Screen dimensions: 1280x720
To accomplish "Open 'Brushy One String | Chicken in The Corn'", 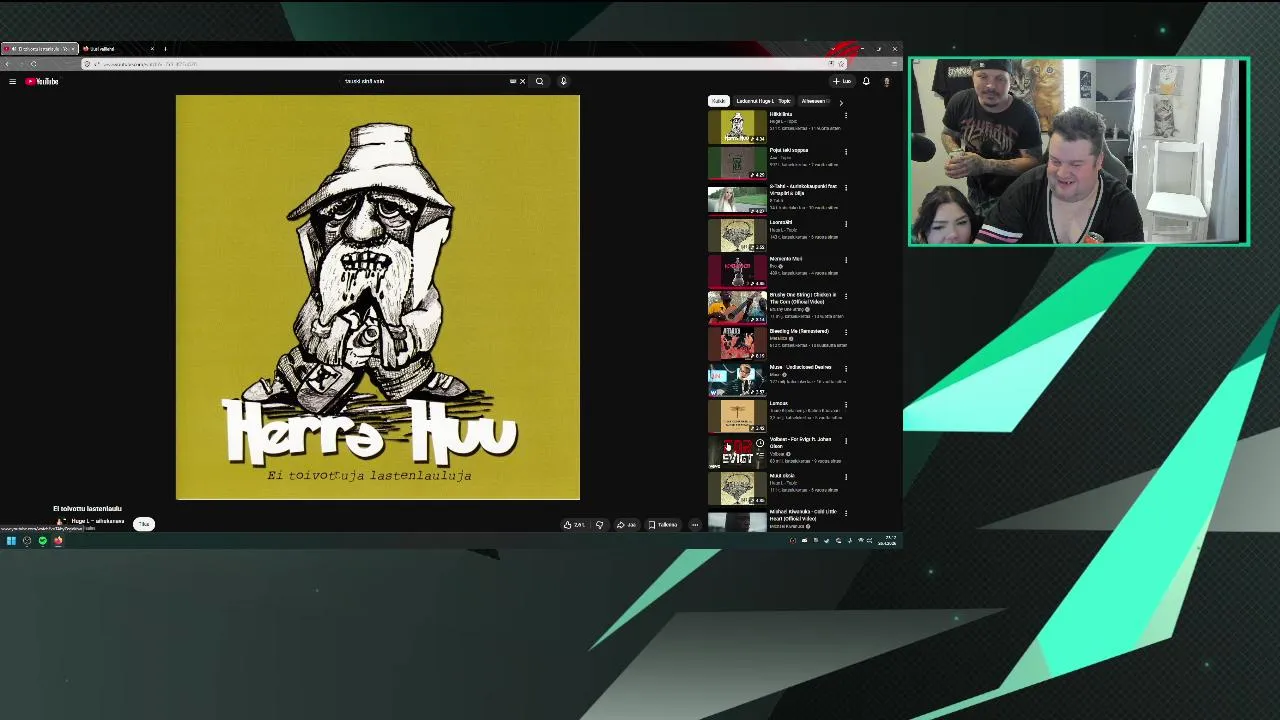I will [x=803, y=298].
